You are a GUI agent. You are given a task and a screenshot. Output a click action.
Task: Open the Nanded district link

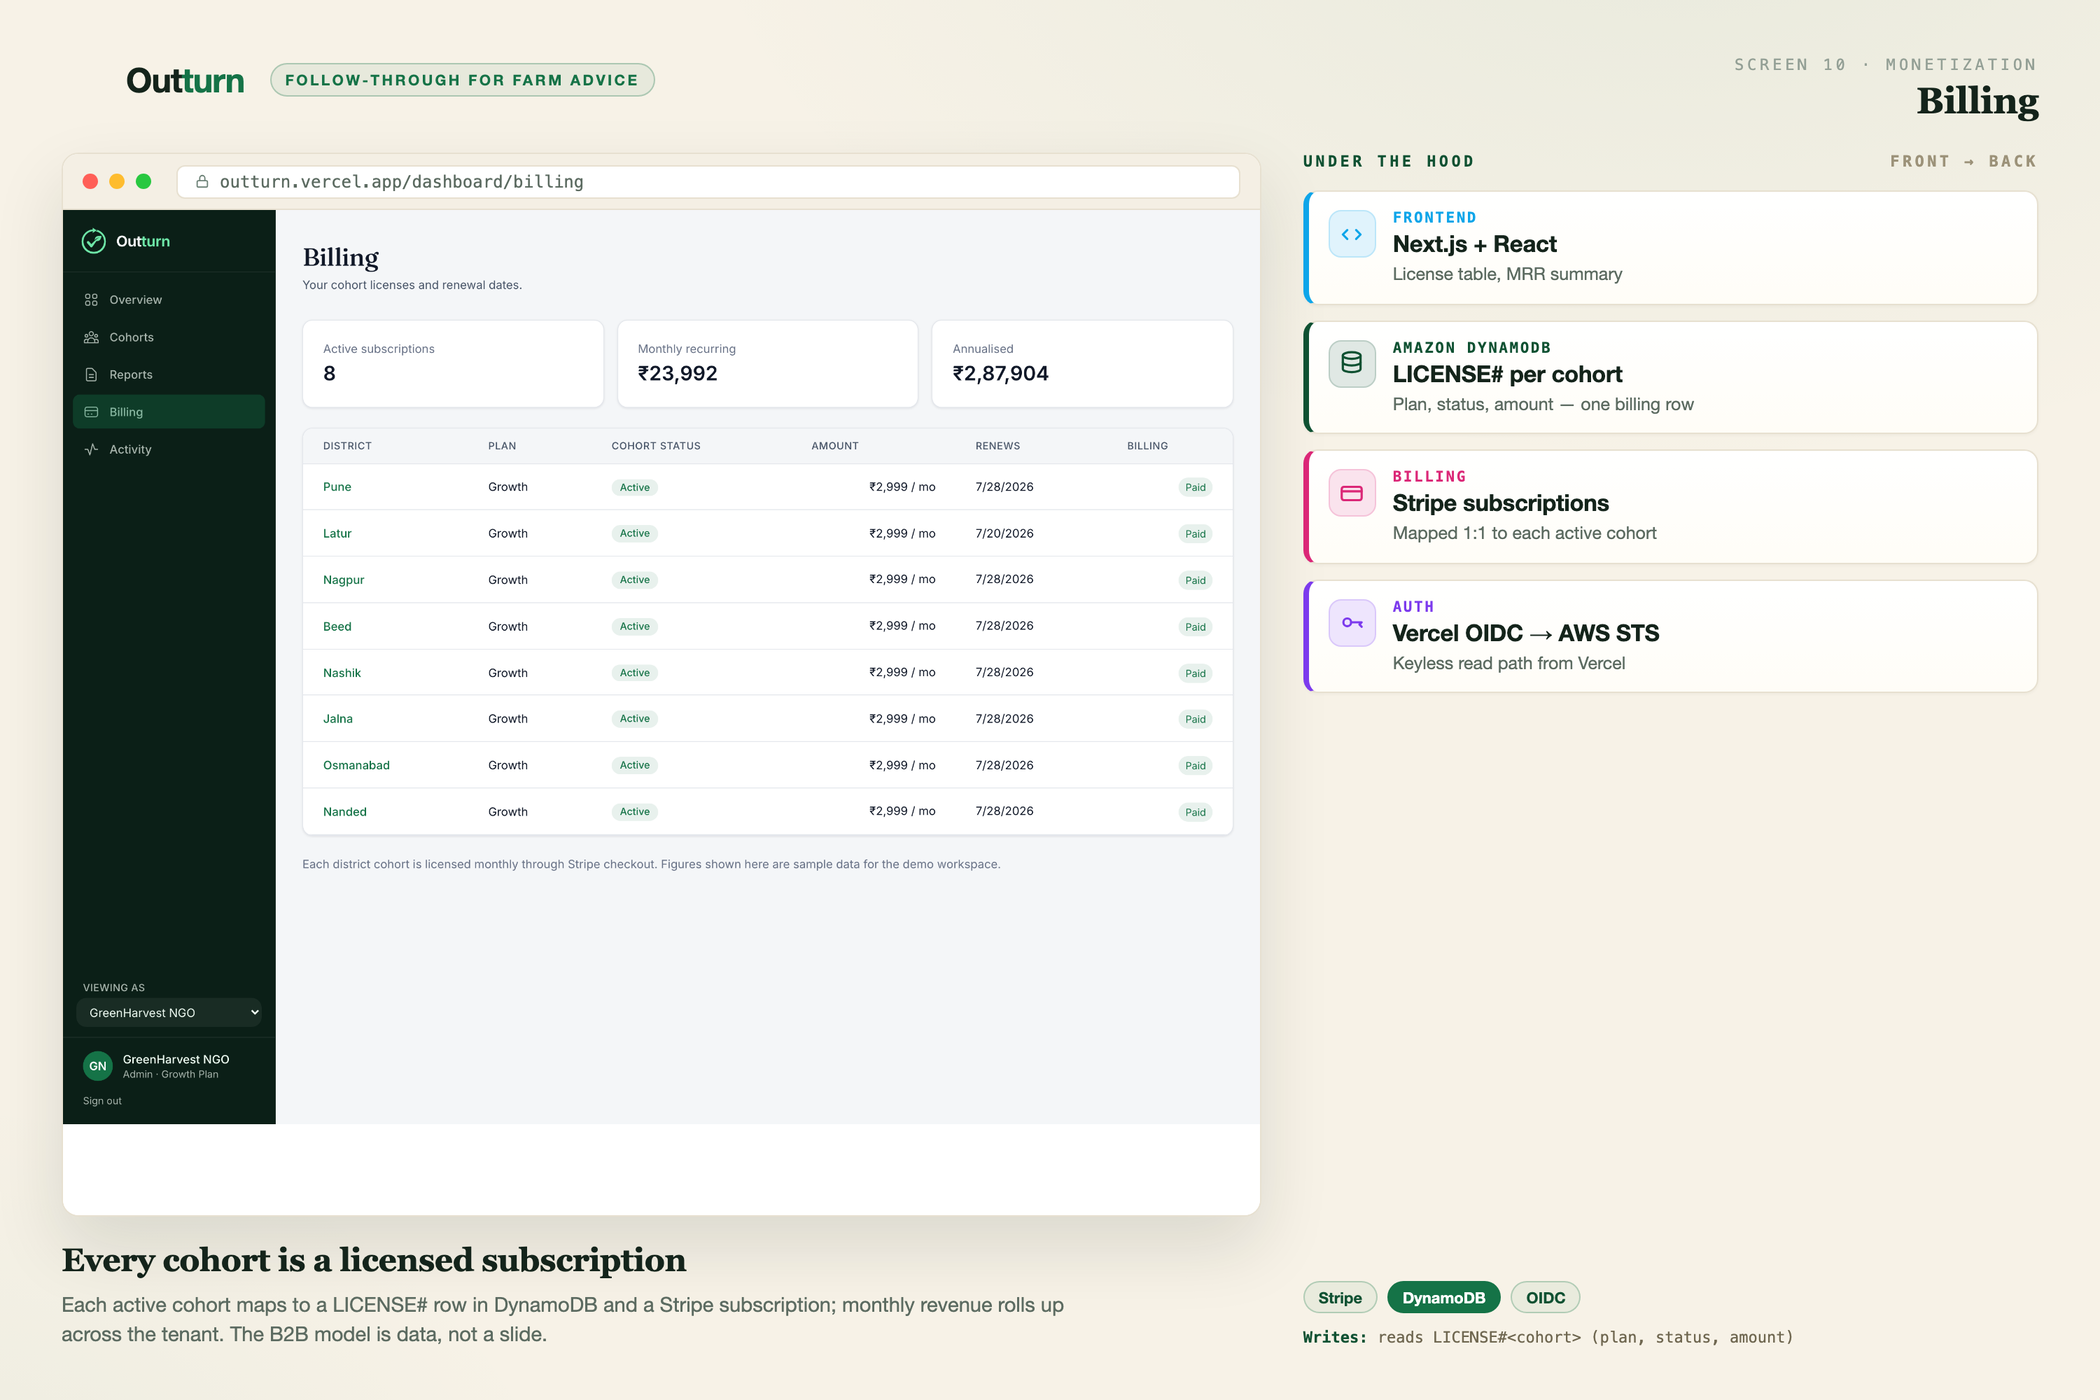[345, 812]
